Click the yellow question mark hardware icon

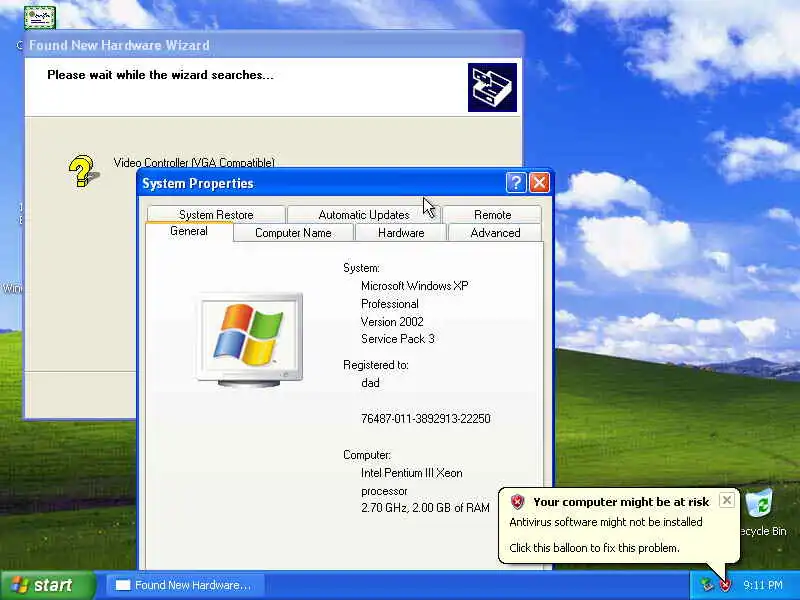83,171
